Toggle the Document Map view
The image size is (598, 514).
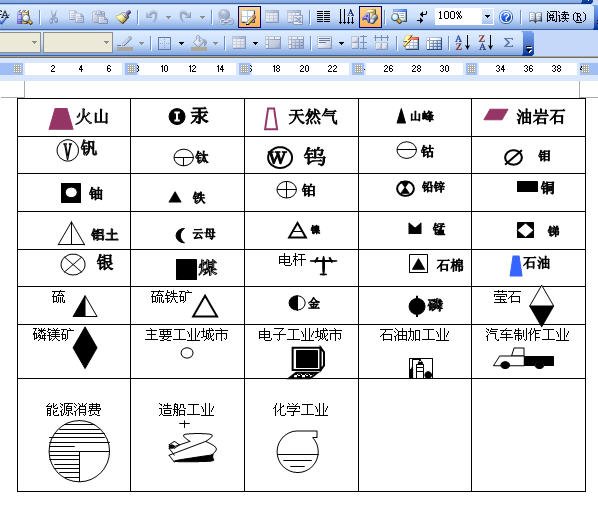click(x=399, y=17)
